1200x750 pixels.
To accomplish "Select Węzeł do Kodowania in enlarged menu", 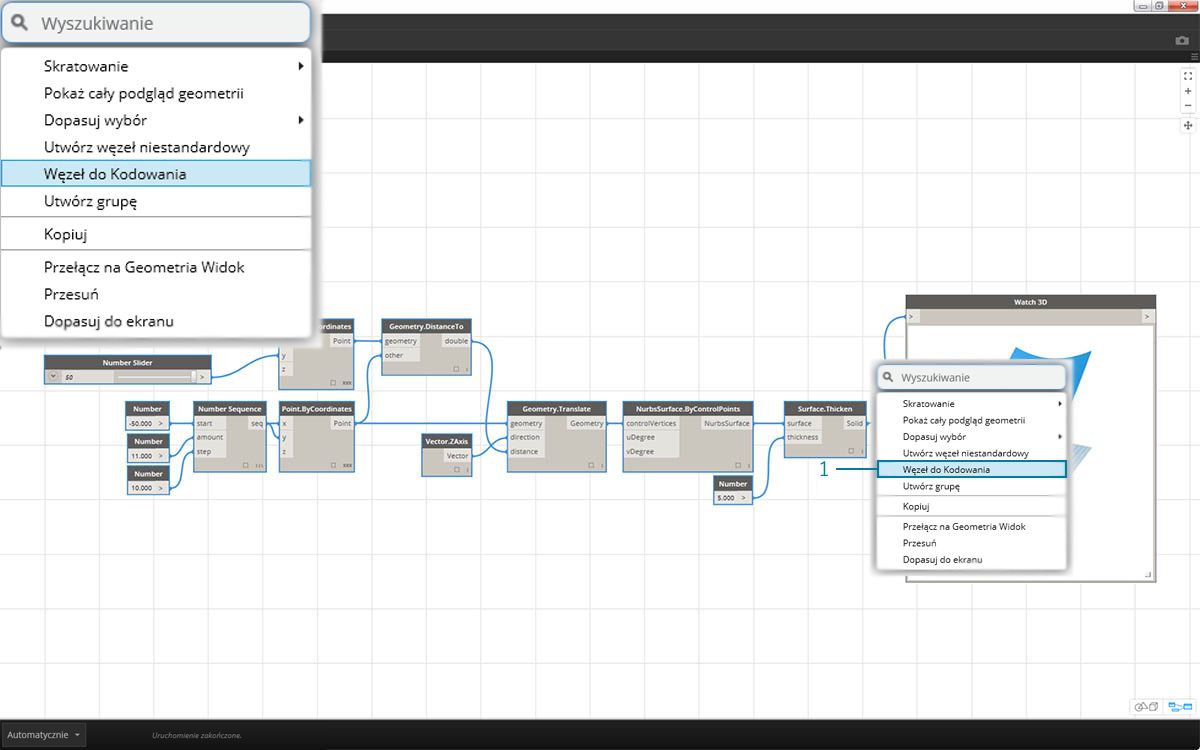I will [x=156, y=174].
